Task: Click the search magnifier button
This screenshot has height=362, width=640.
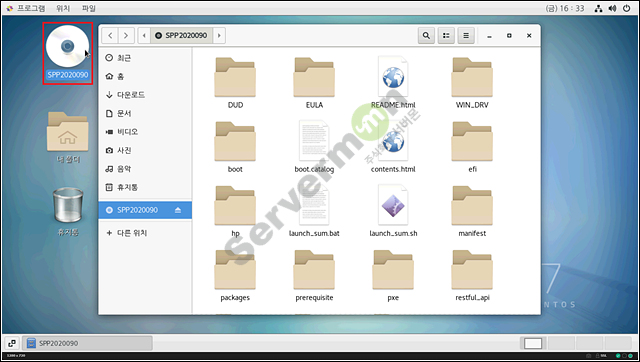Action: tap(426, 36)
